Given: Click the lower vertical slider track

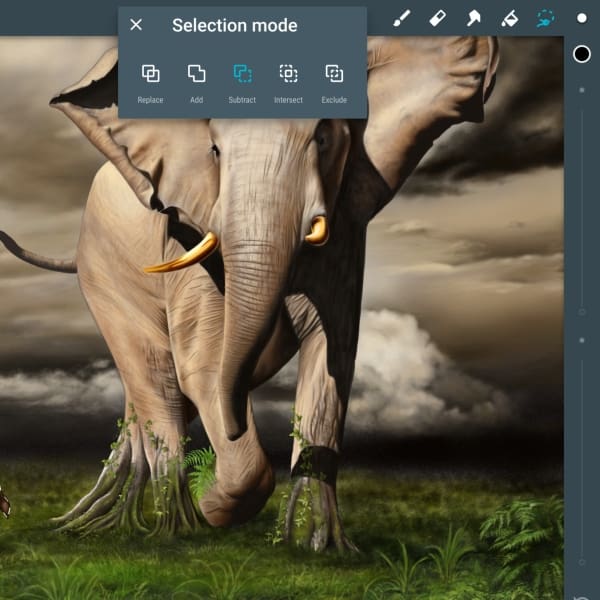Looking at the screenshot, I should [582, 450].
